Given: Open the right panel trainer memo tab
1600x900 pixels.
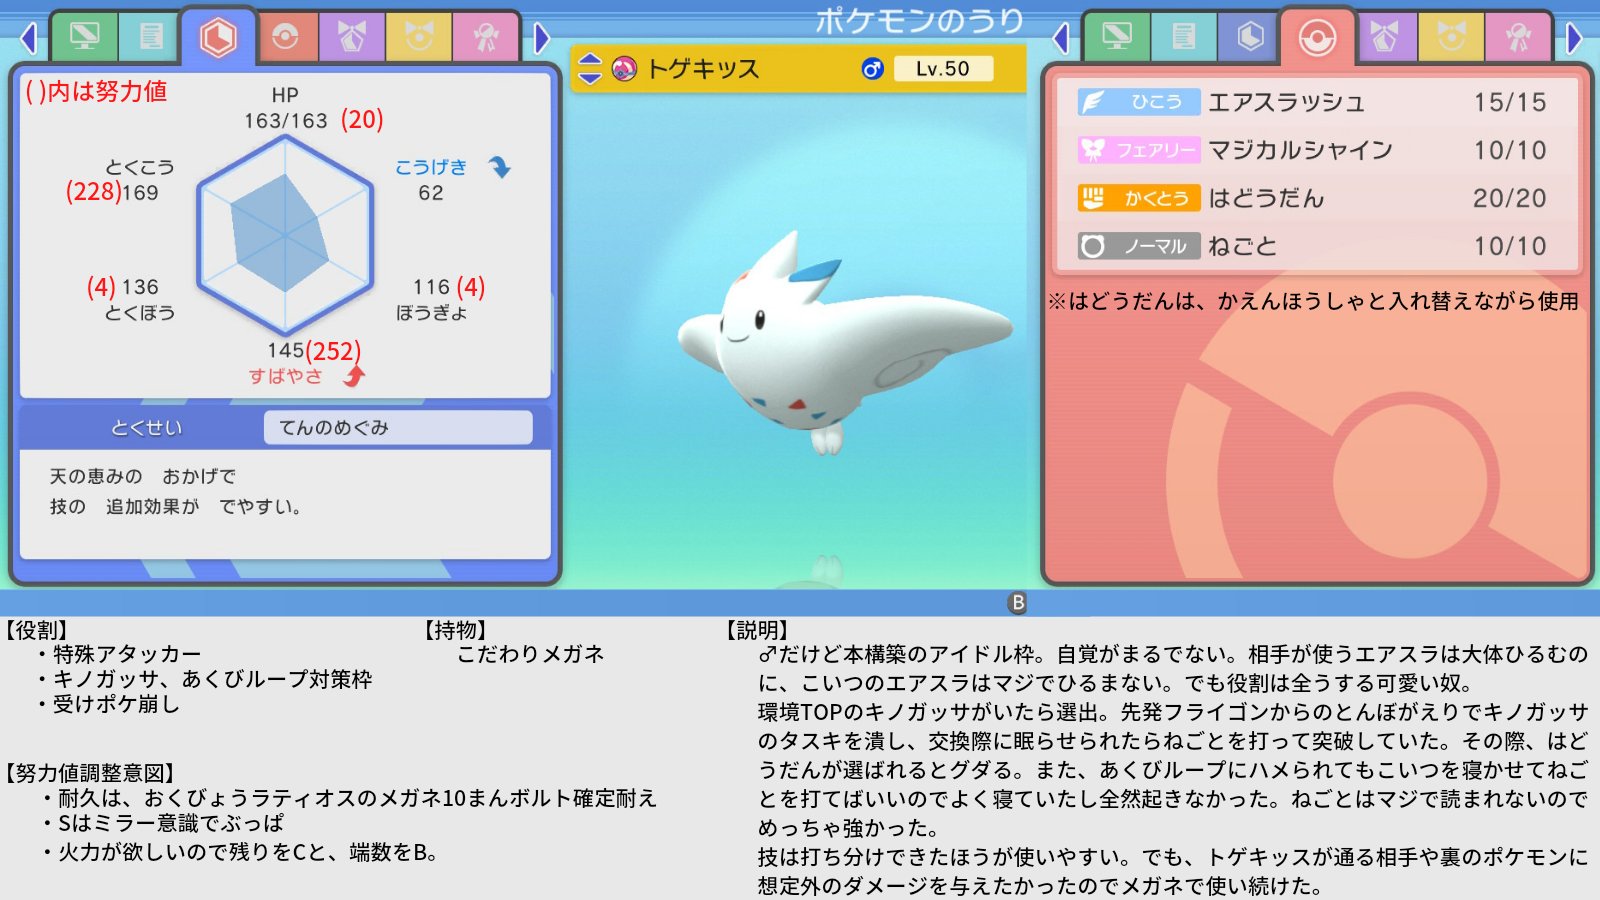Looking at the screenshot, I should (x=1183, y=37).
